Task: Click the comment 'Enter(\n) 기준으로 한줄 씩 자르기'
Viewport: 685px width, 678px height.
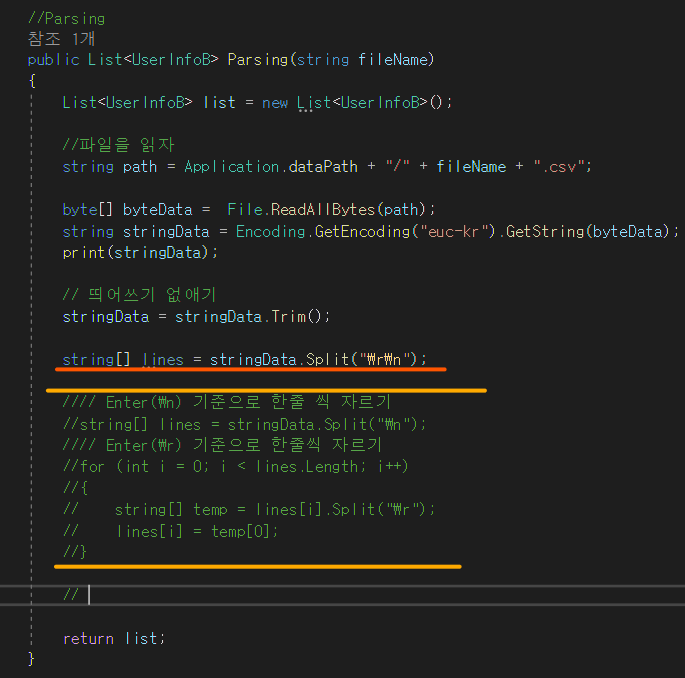Action: [227, 401]
